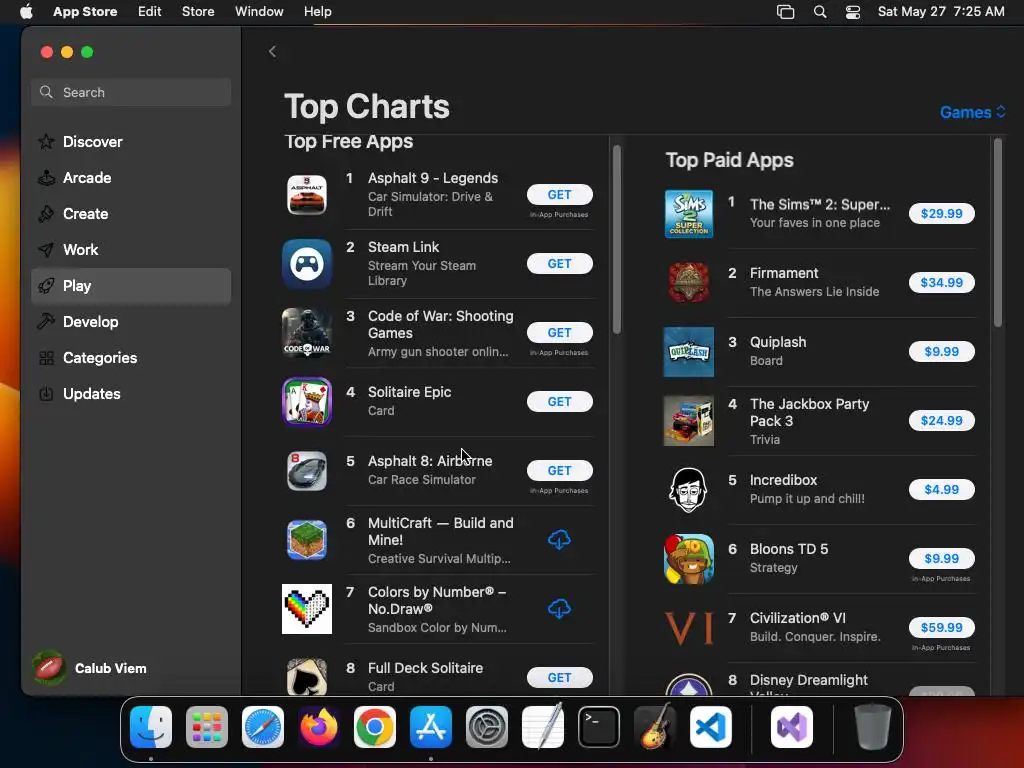Select the Play sidebar section

[131, 286]
